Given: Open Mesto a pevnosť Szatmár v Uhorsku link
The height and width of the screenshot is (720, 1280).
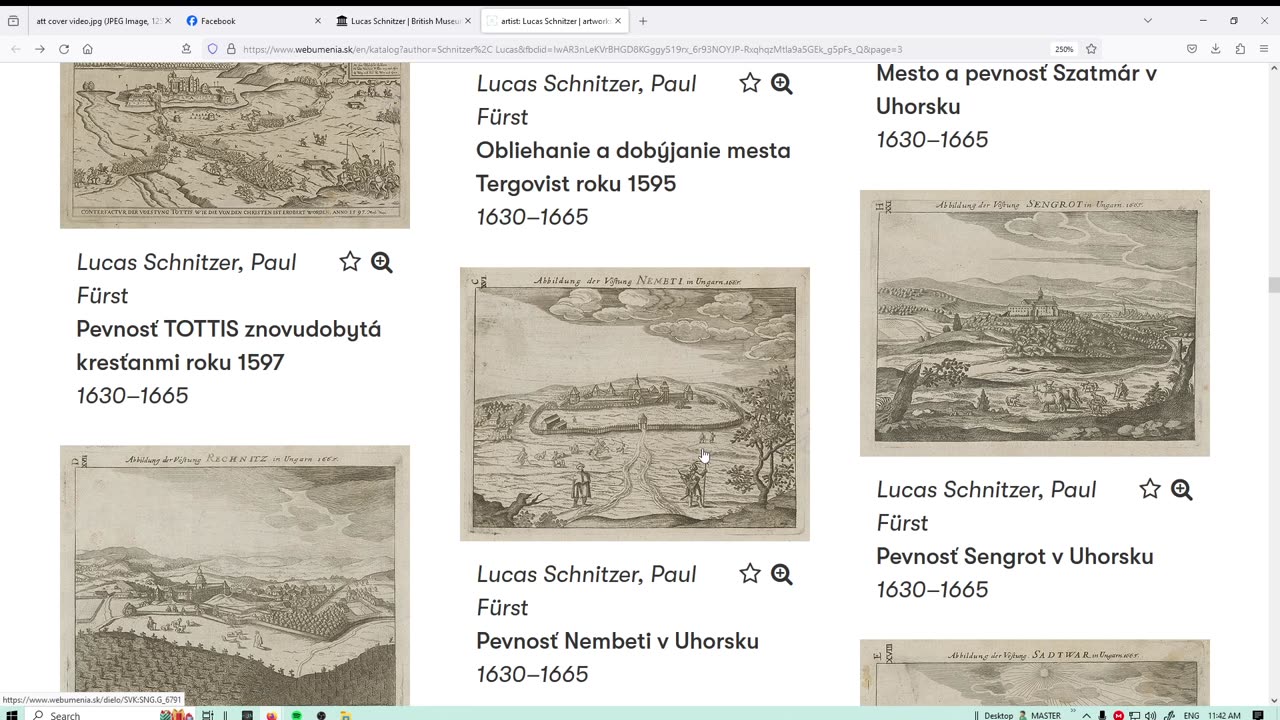Looking at the screenshot, I should 1016,89.
